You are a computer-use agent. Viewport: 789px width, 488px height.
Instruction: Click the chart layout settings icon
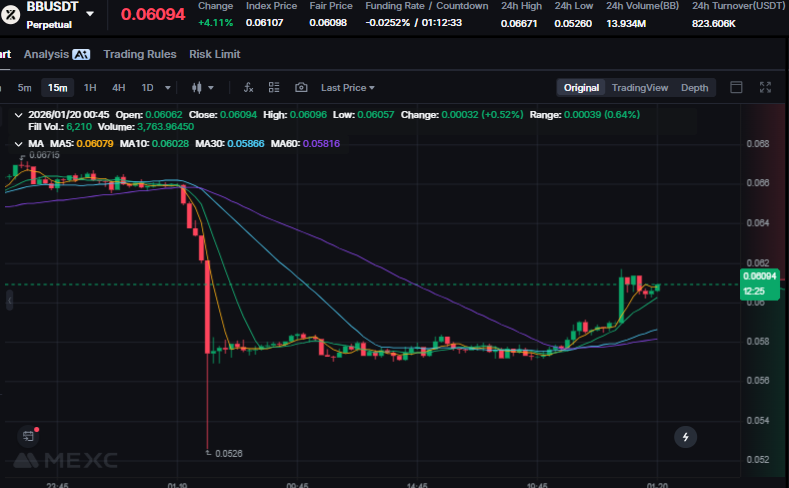274,88
